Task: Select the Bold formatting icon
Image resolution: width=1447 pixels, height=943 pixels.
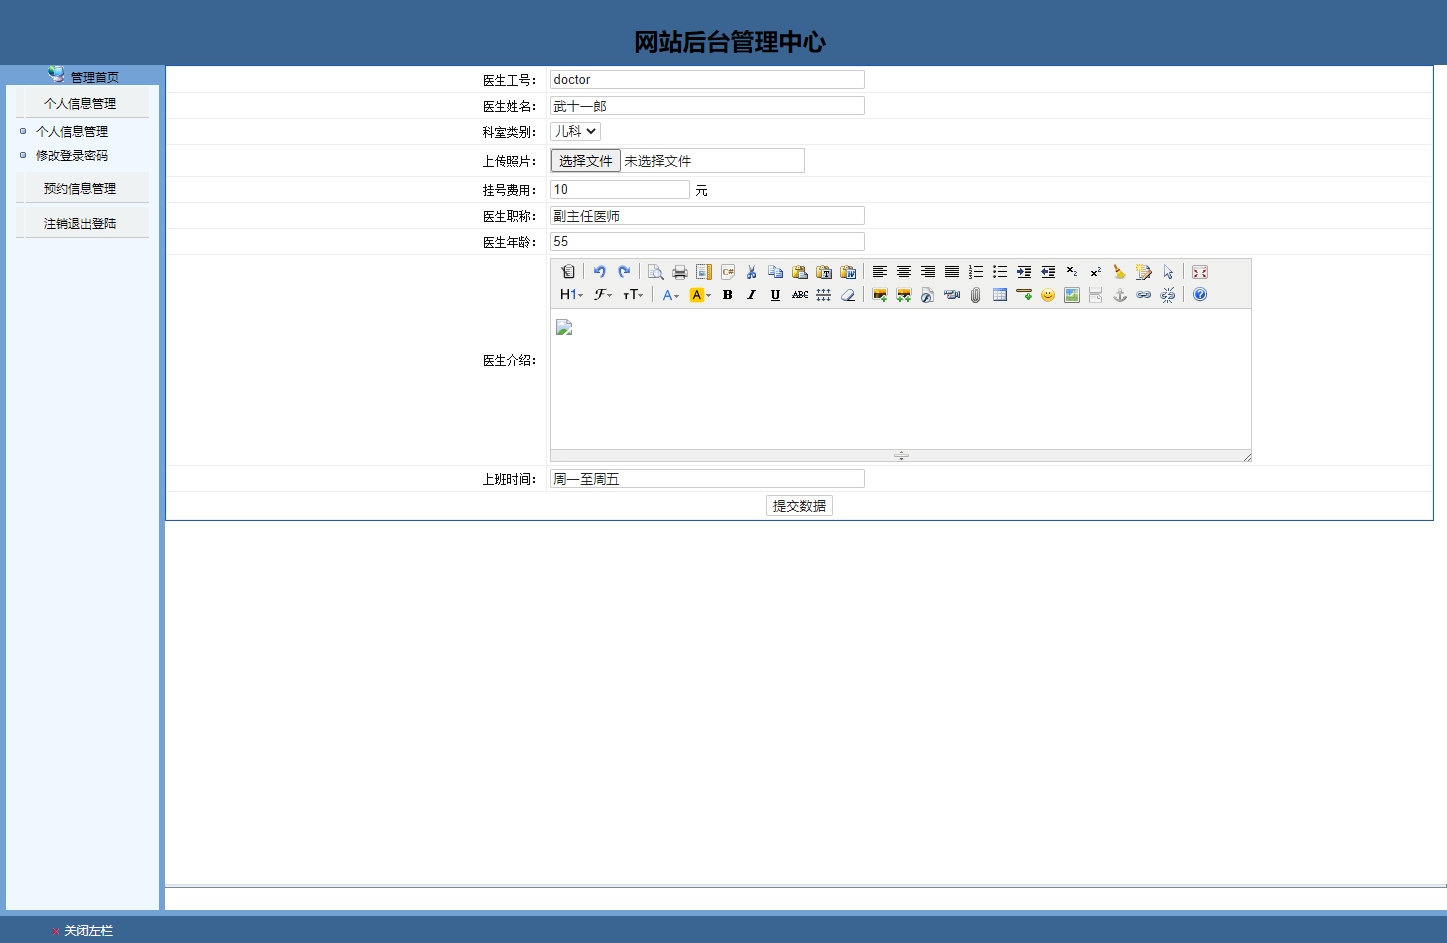Action: [727, 294]
